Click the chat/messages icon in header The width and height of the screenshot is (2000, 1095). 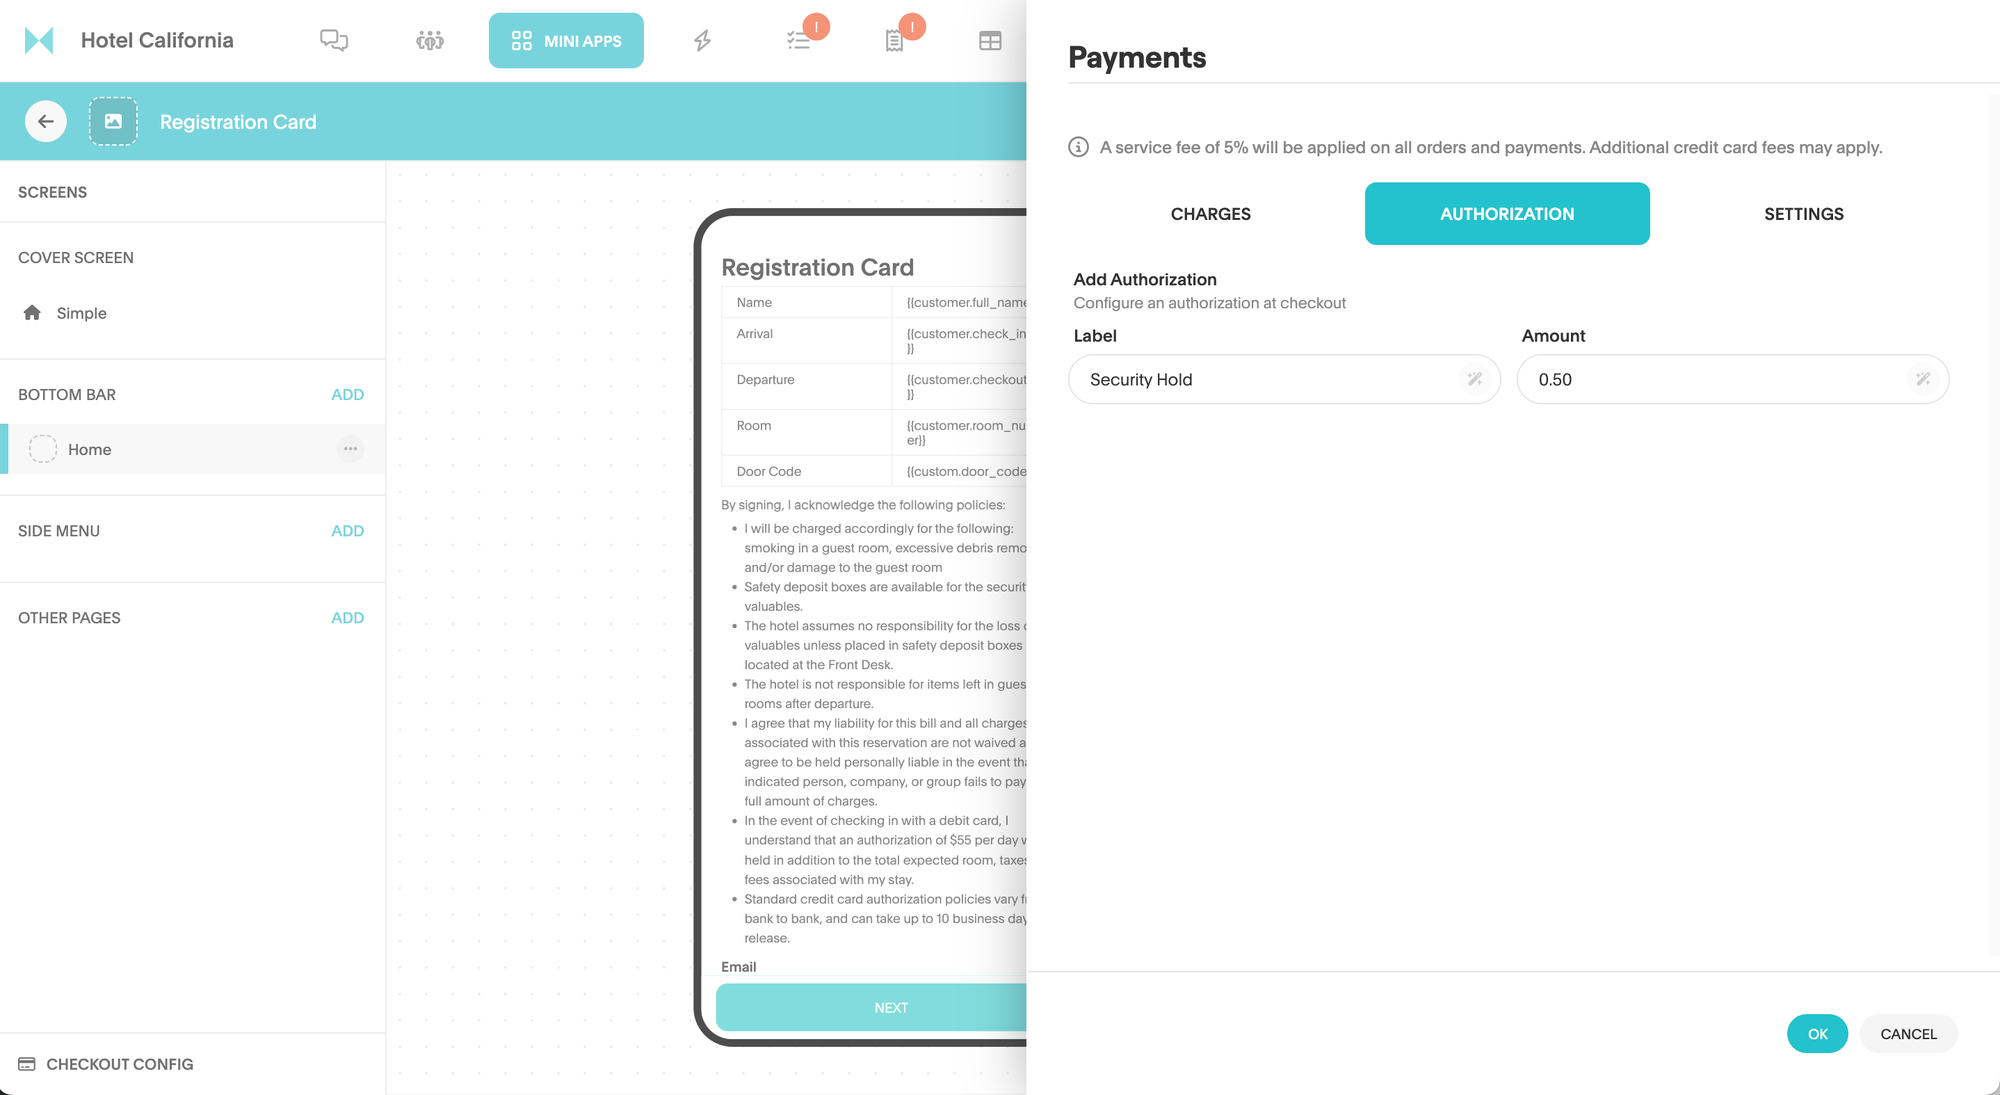click(x=336, y=40)
